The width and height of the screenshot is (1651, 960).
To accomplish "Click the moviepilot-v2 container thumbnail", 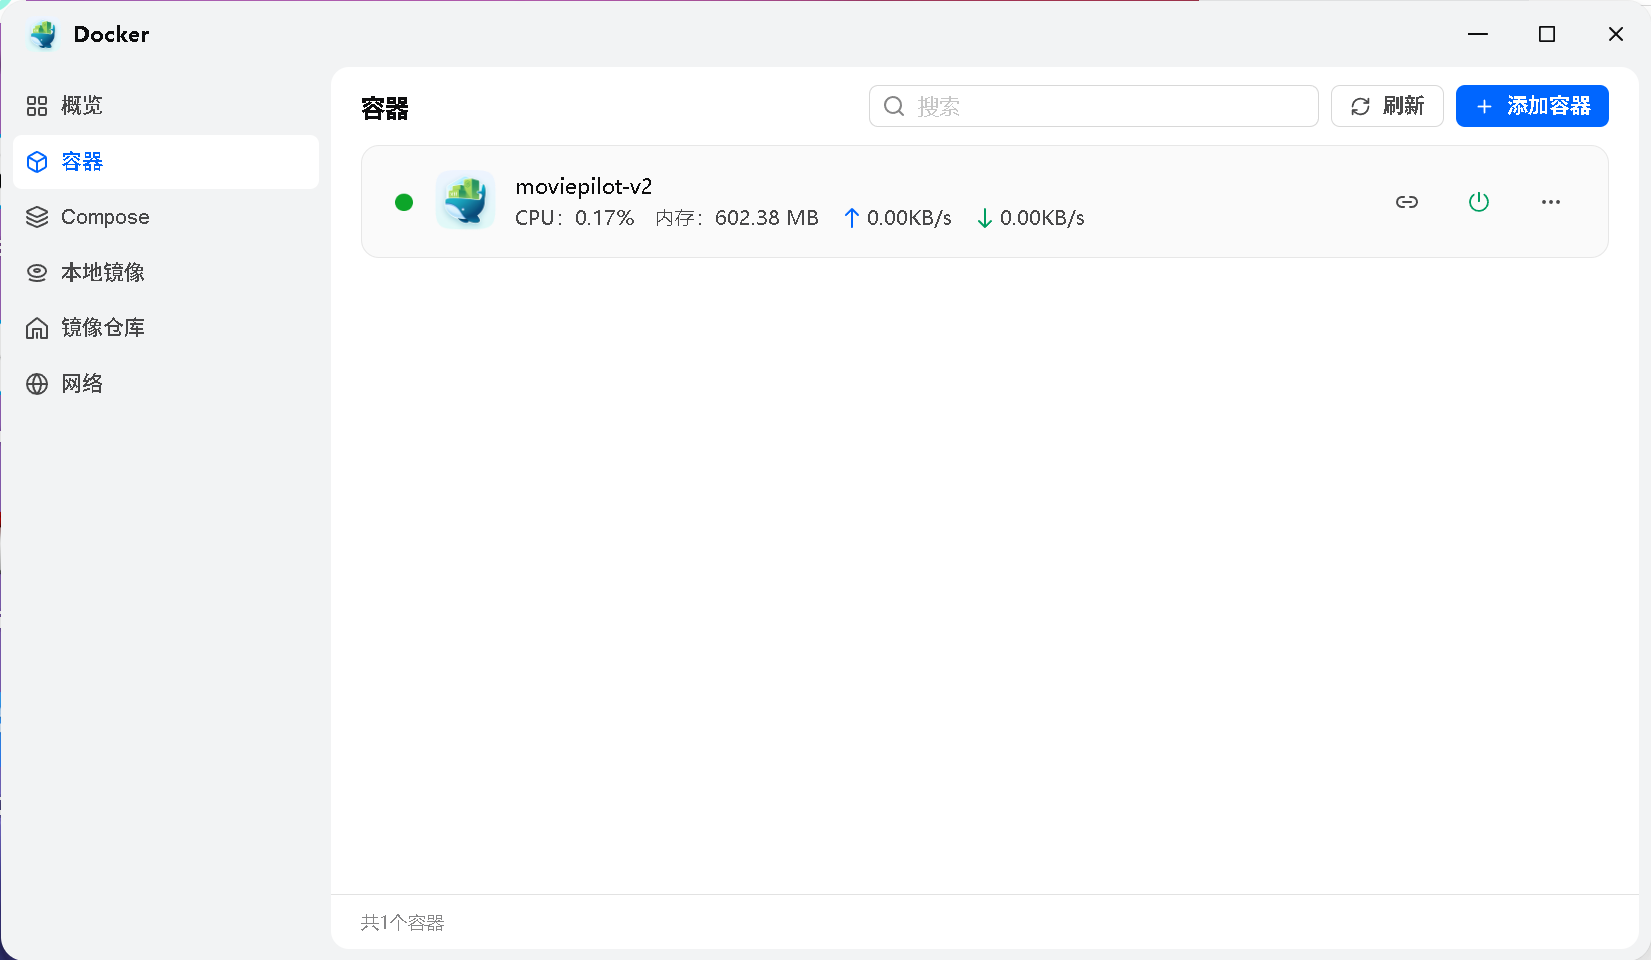I will pos(465,201).
